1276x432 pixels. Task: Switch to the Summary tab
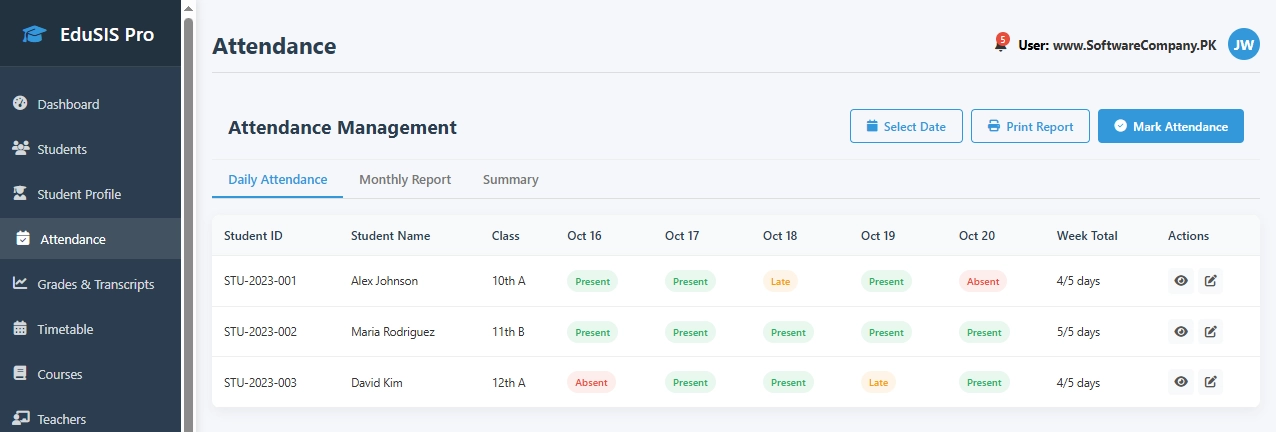click(510, 180)
